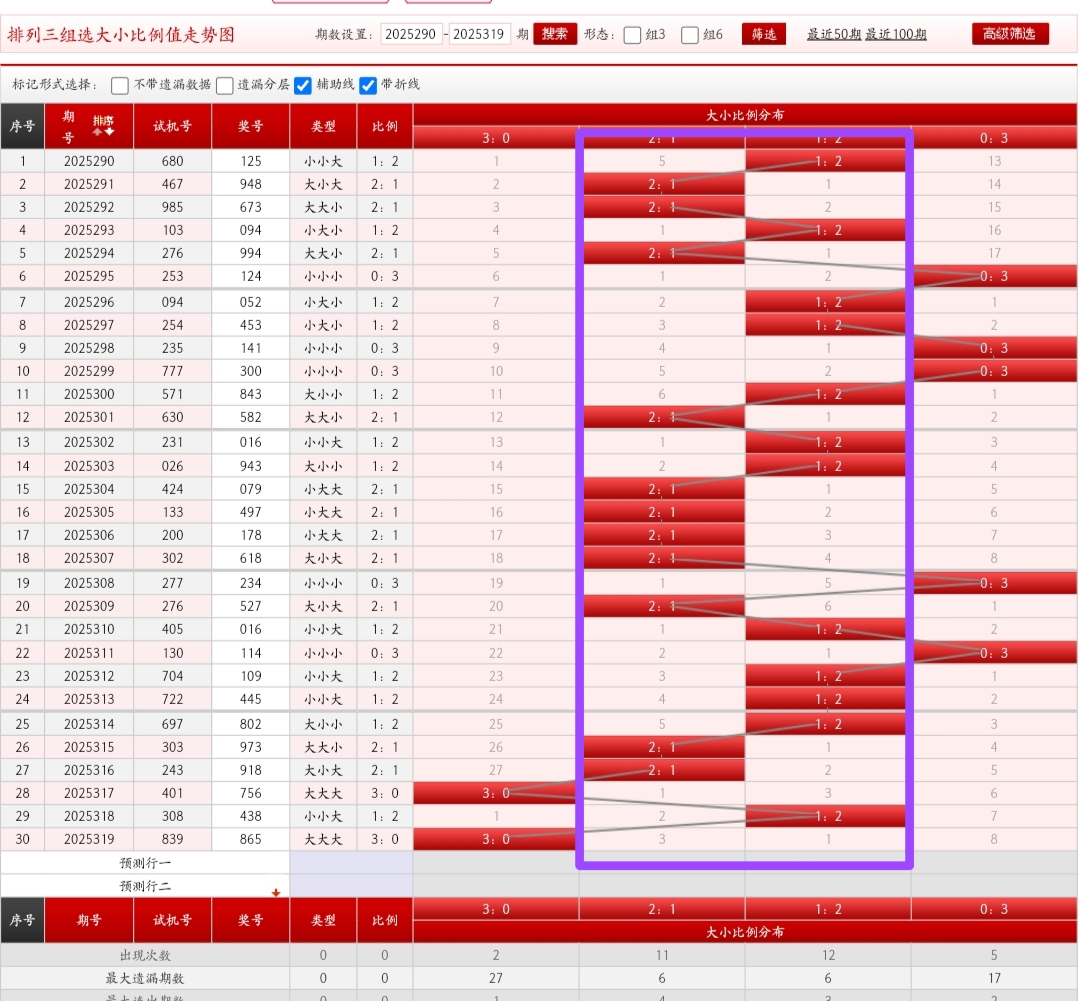Viewport: 1080px width, 1001px height.
Task: Click highlighted 0: 3 cell in row 2025295
Action: (994, 276)
